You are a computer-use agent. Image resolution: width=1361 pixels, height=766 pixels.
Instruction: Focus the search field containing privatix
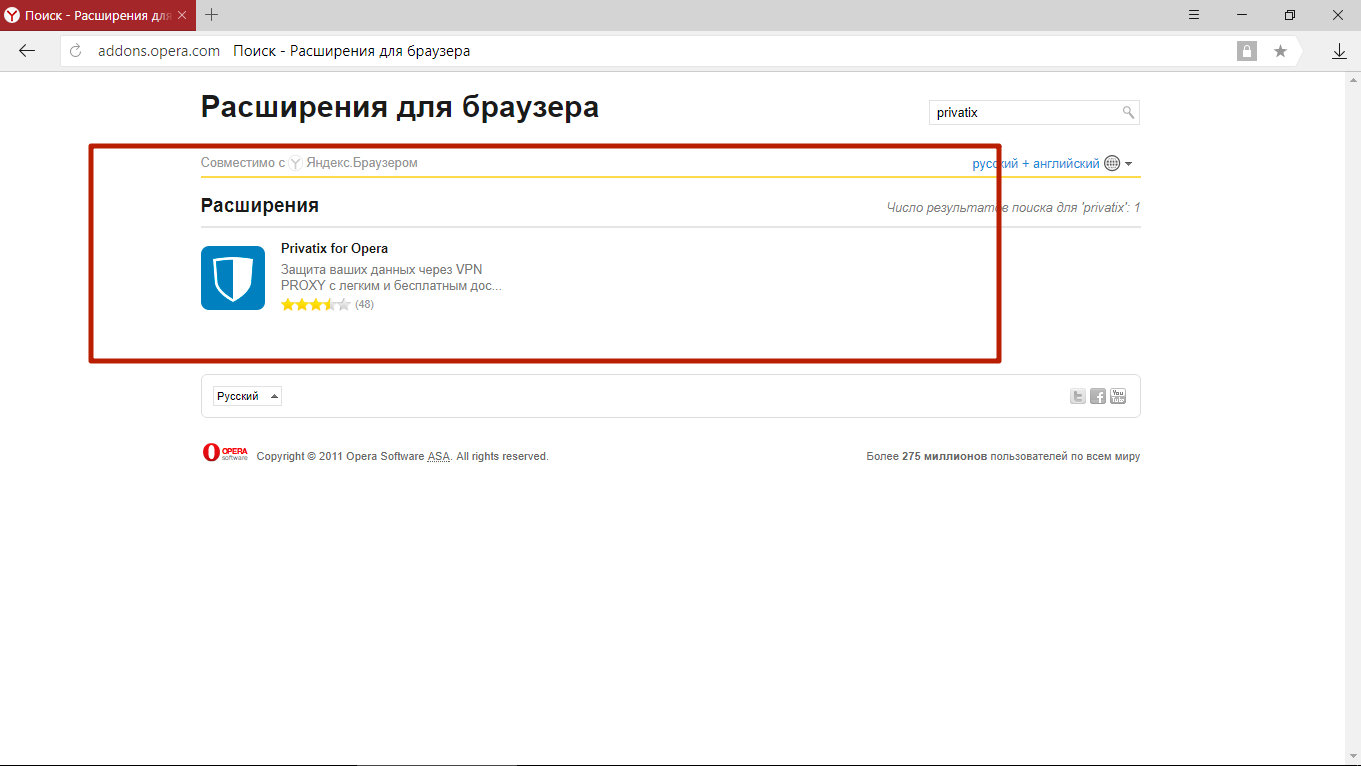pyautogui.click(x=1034, y=113)
